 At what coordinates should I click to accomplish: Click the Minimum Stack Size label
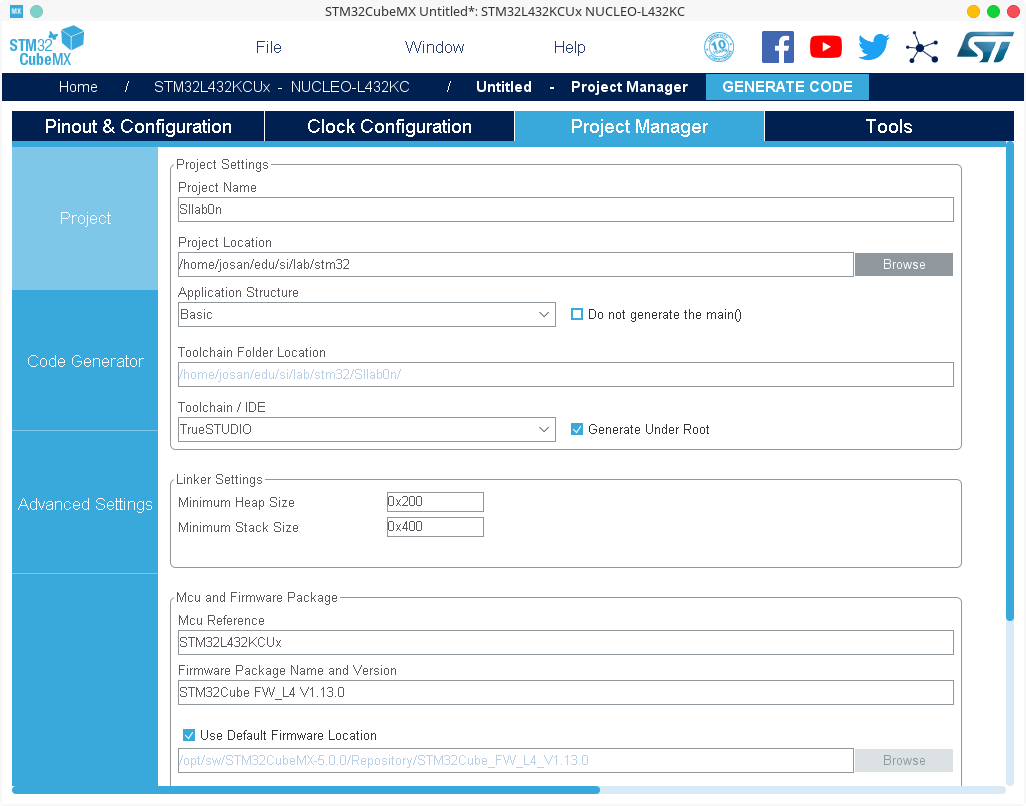238,527
